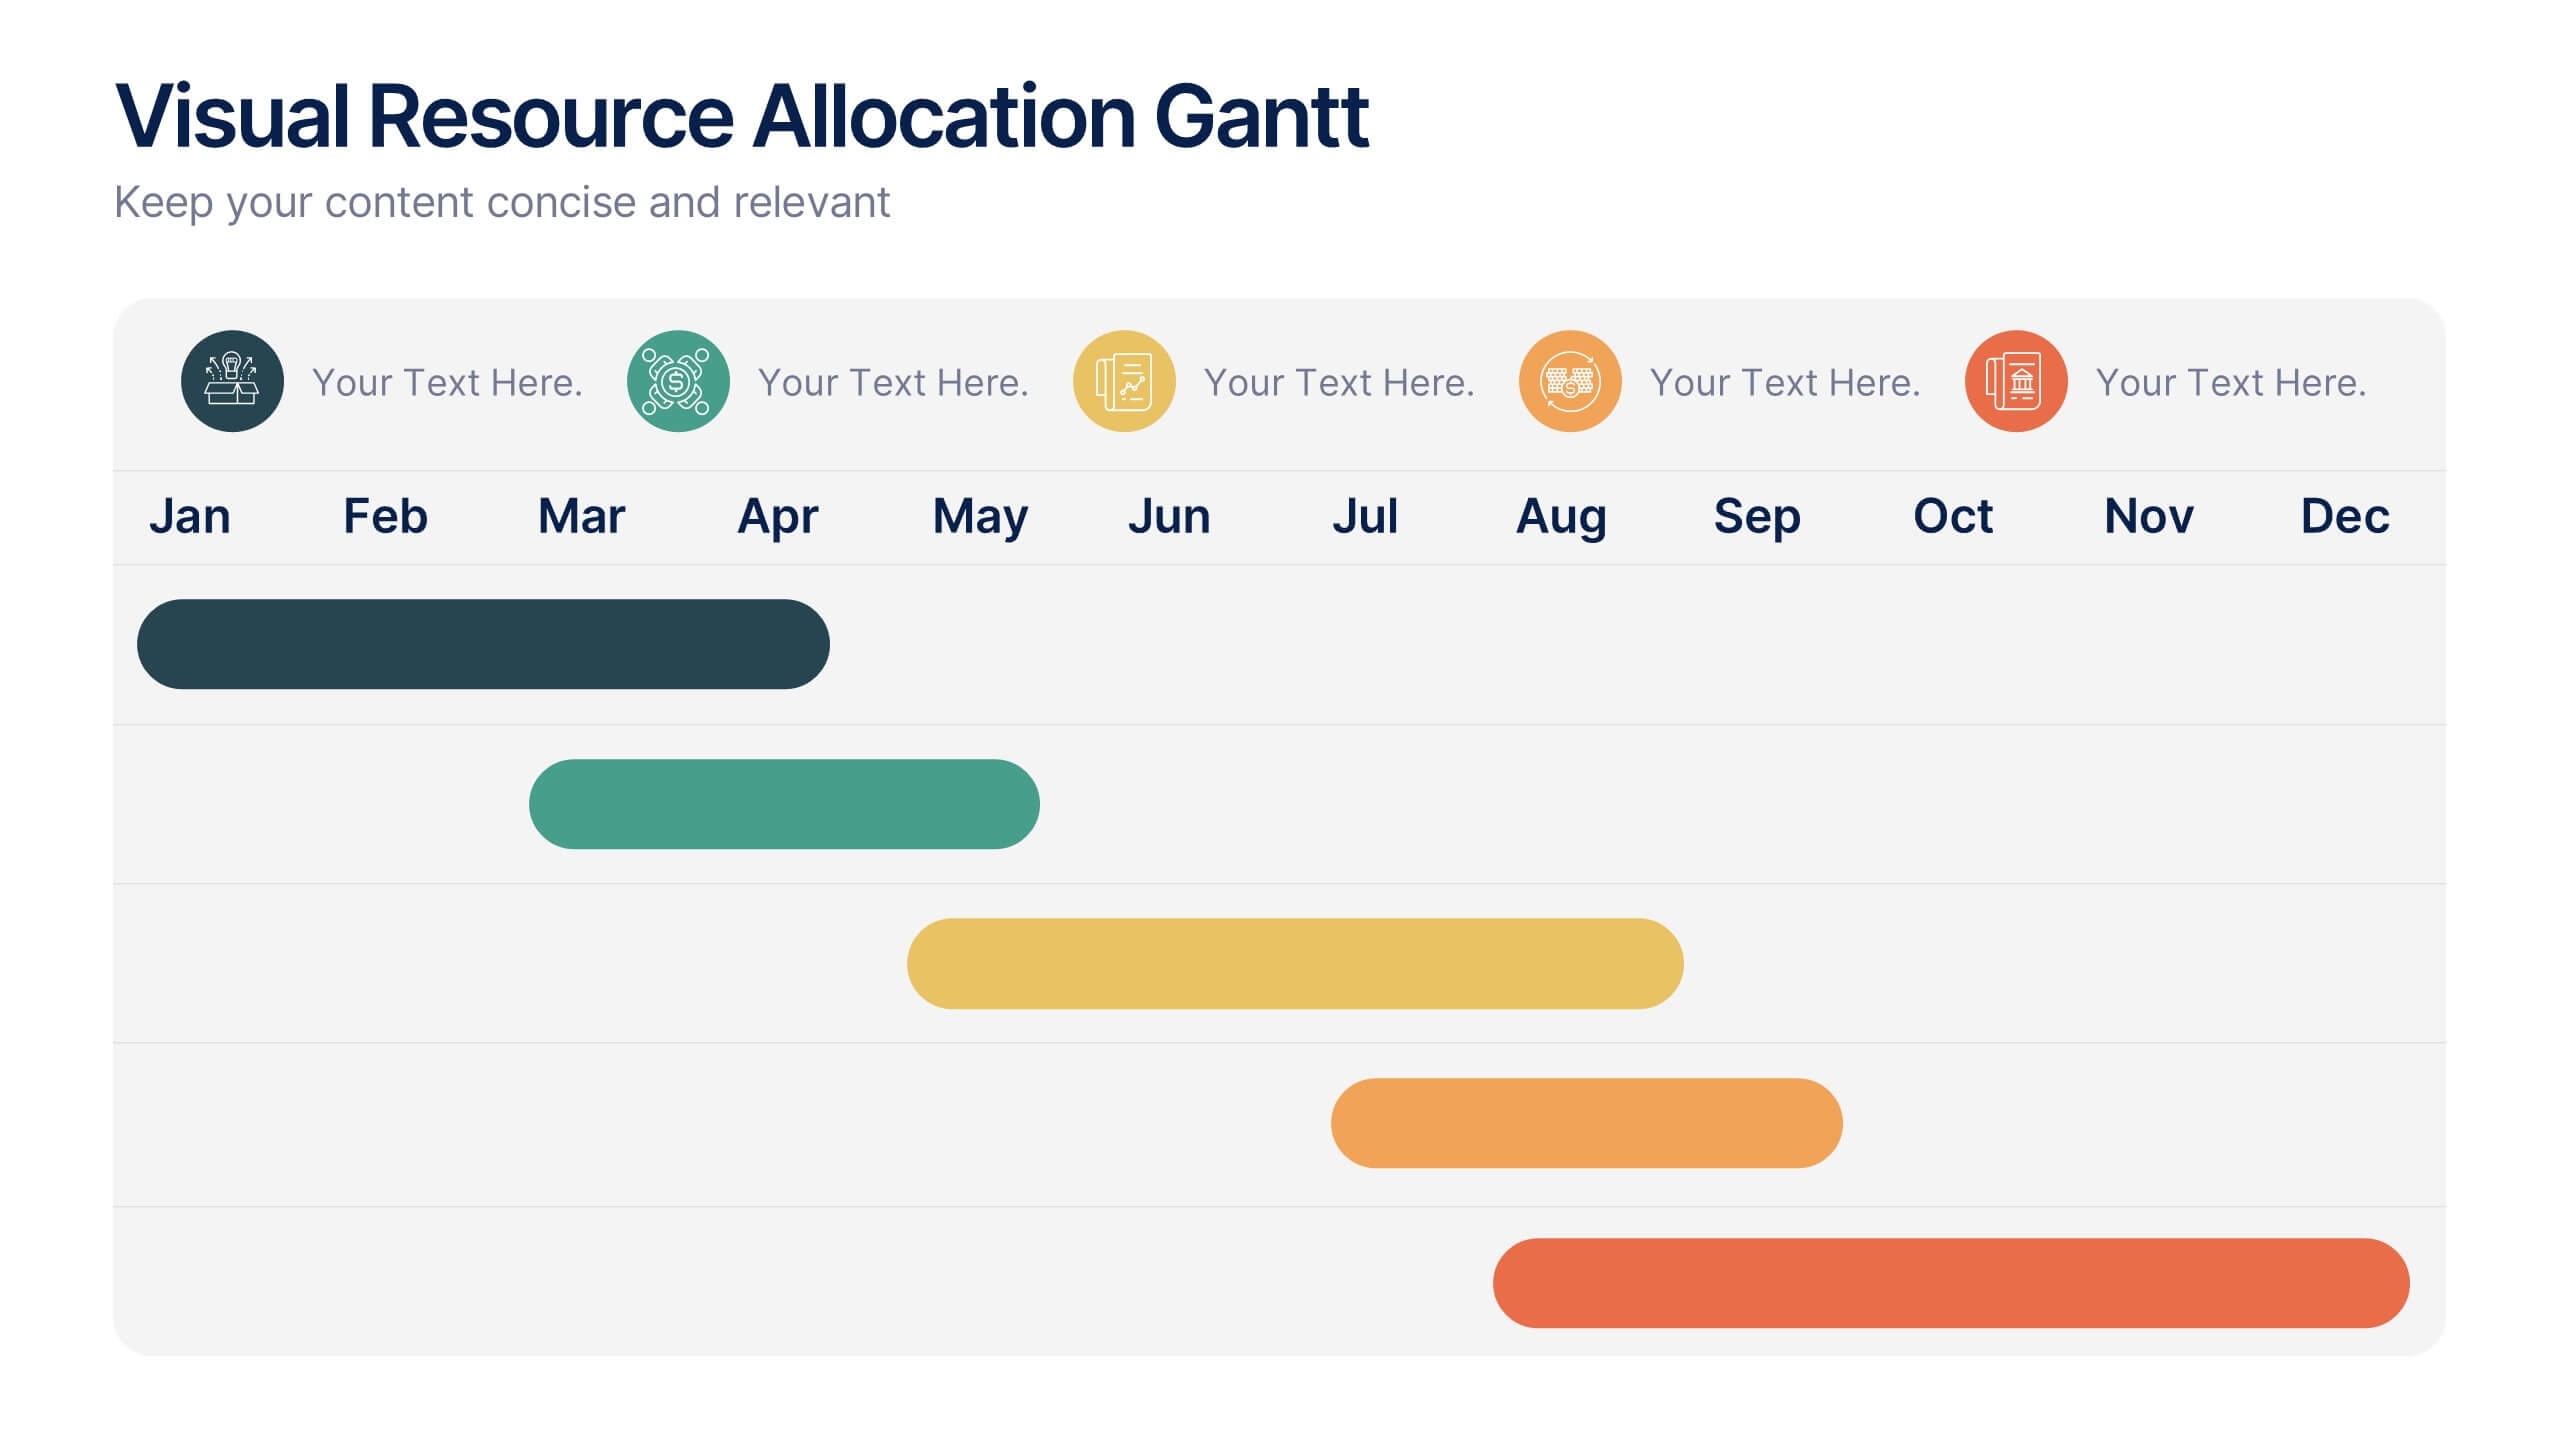
Task: Click the yellow report chart icon
Action: (x=1124, y=381)
